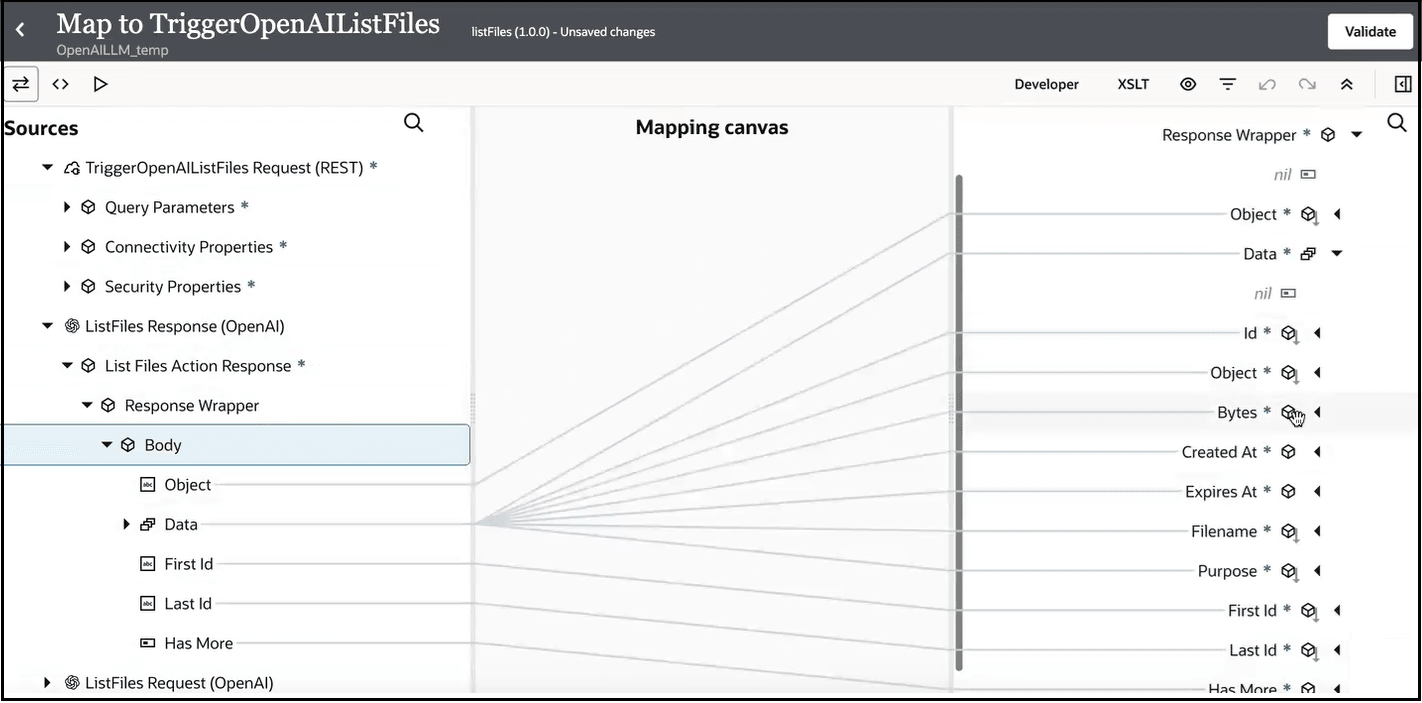Screen dimensions: 1422x703
Task: Click target Response Wrapper cube icon
Action: (1328, 135)
